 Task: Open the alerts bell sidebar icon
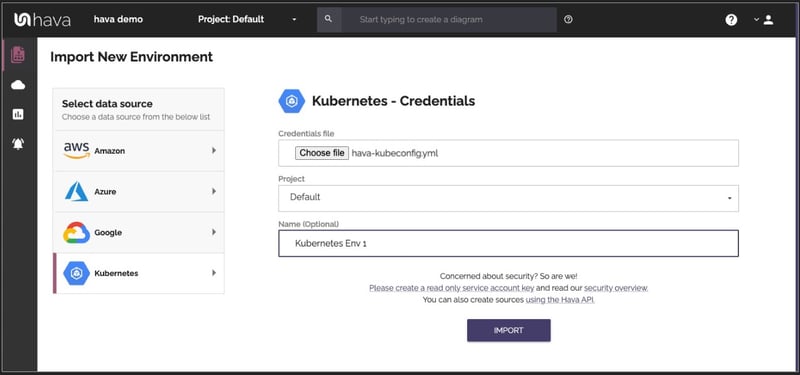tap(18, 144)
